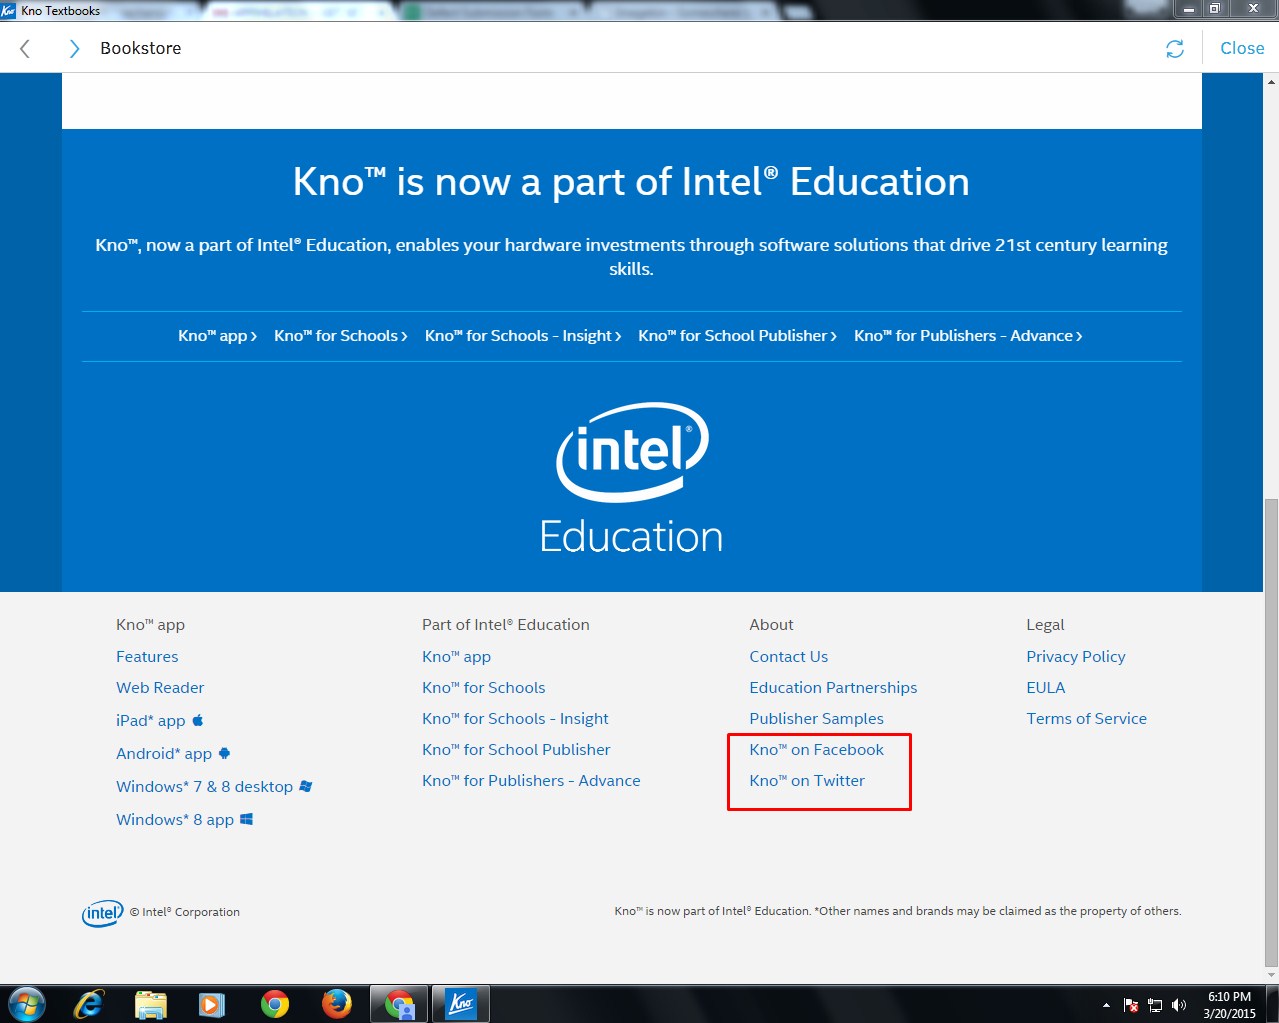Open the Android app link

click(164, 754)
